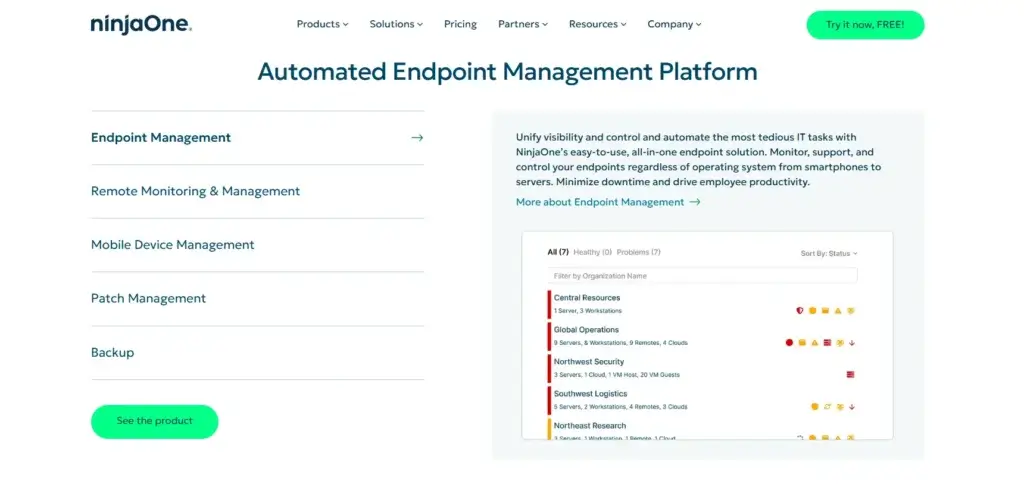Click the yellow warning triangle in Central Resources row
The image size is (1024, 499).
point(838,311)
